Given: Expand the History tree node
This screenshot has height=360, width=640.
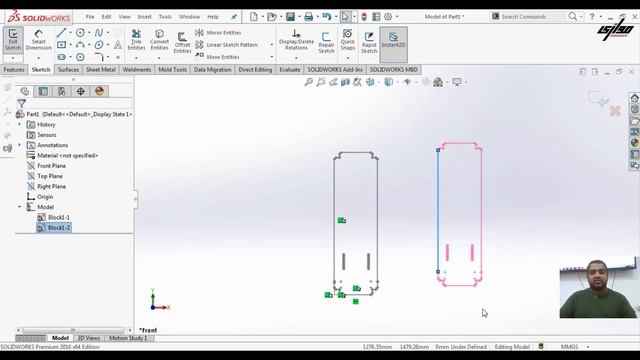Looking at the screenshot, I should click(x=19, y=124).
